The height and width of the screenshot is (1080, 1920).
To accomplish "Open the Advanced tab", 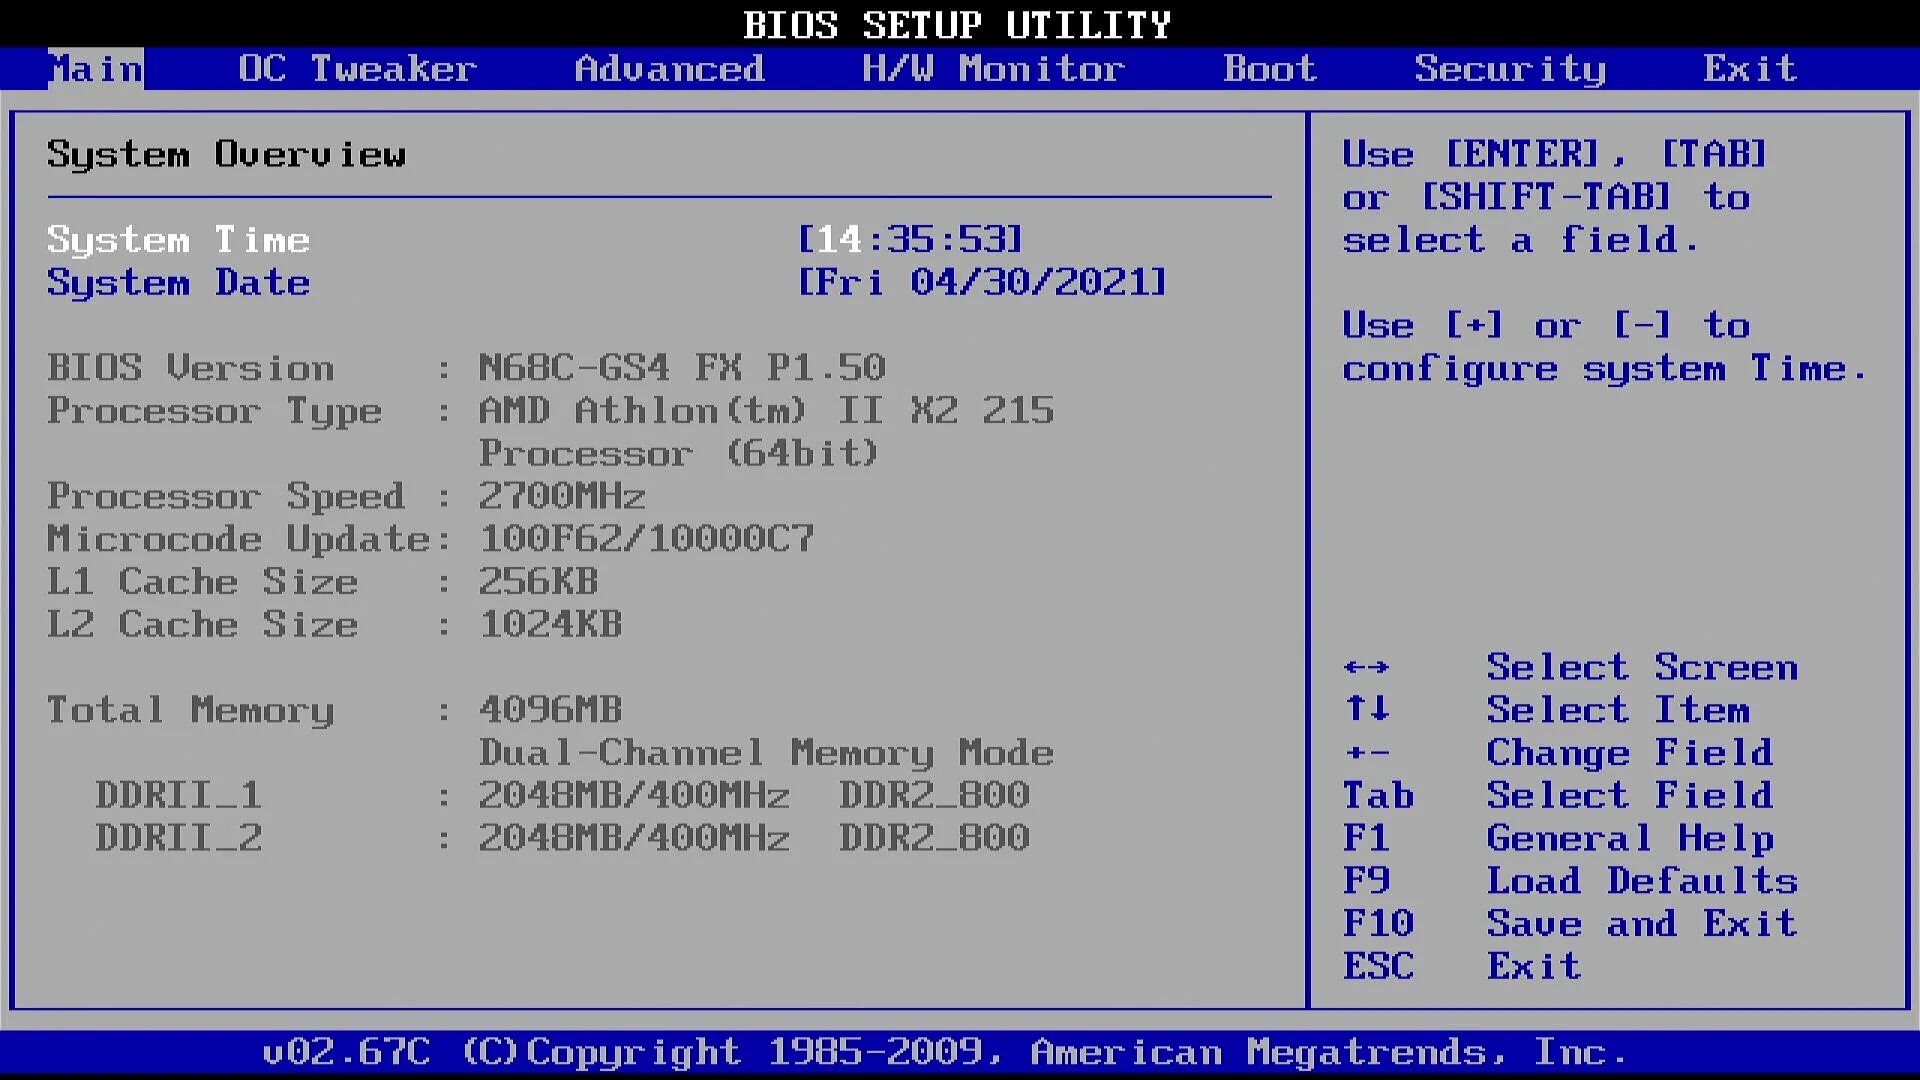I will 669,69.
